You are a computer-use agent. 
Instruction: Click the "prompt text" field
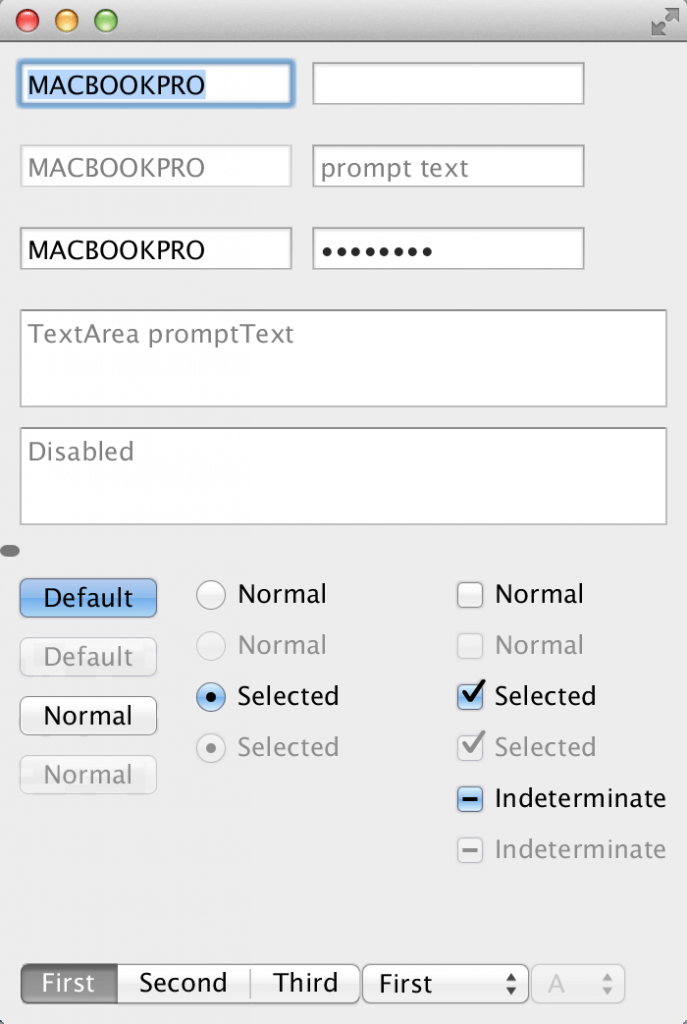point(447,166)
